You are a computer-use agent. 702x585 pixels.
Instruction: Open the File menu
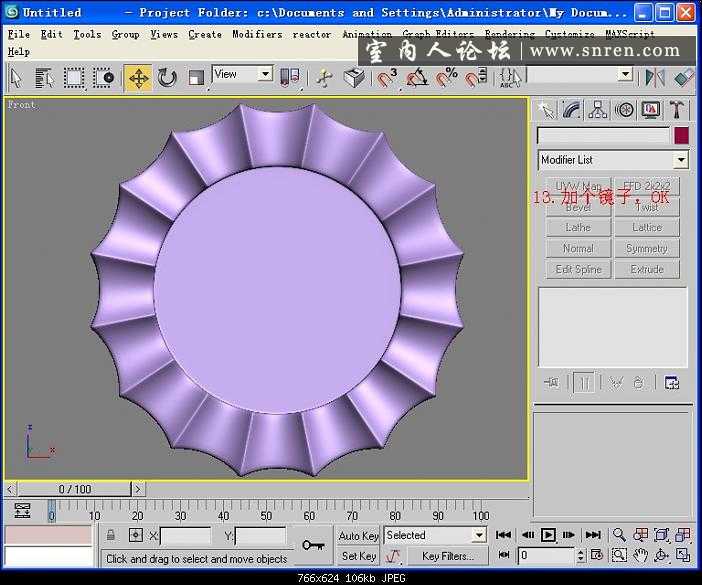pyautogui.click(x=19, y=34)
